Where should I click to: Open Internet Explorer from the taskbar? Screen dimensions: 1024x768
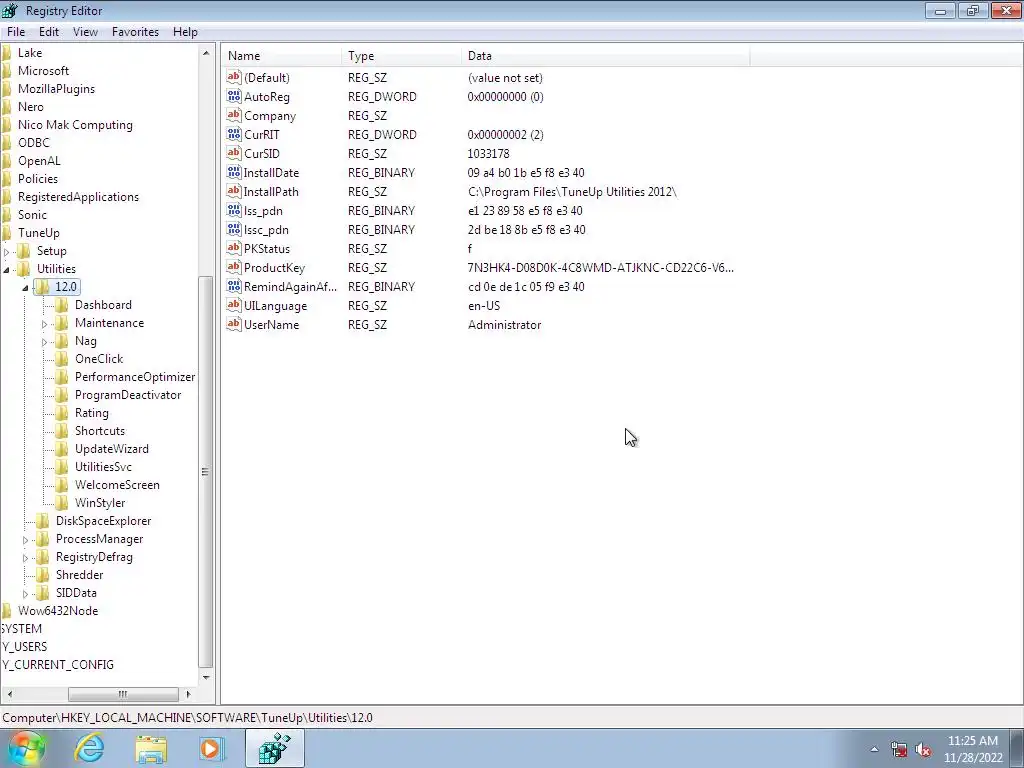(89, 748)
